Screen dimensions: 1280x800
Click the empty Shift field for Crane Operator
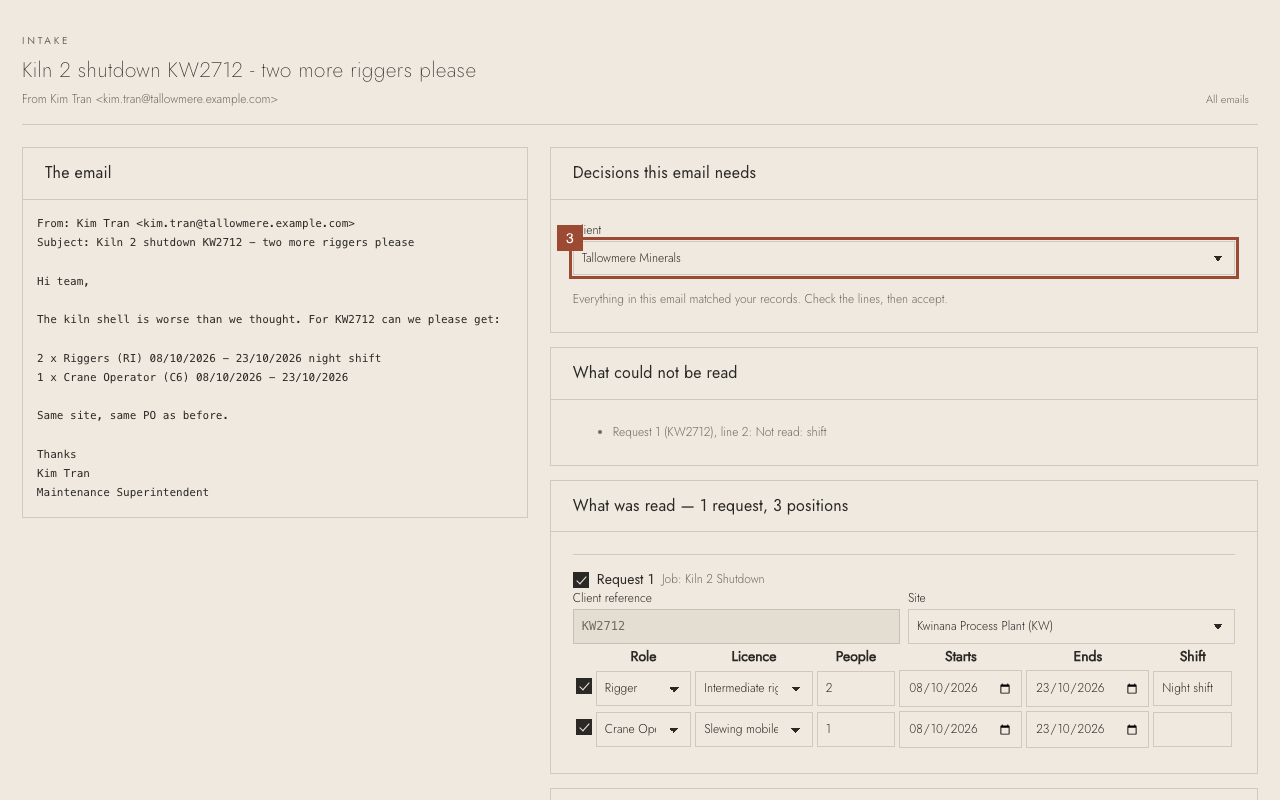tap(1192, 729)
